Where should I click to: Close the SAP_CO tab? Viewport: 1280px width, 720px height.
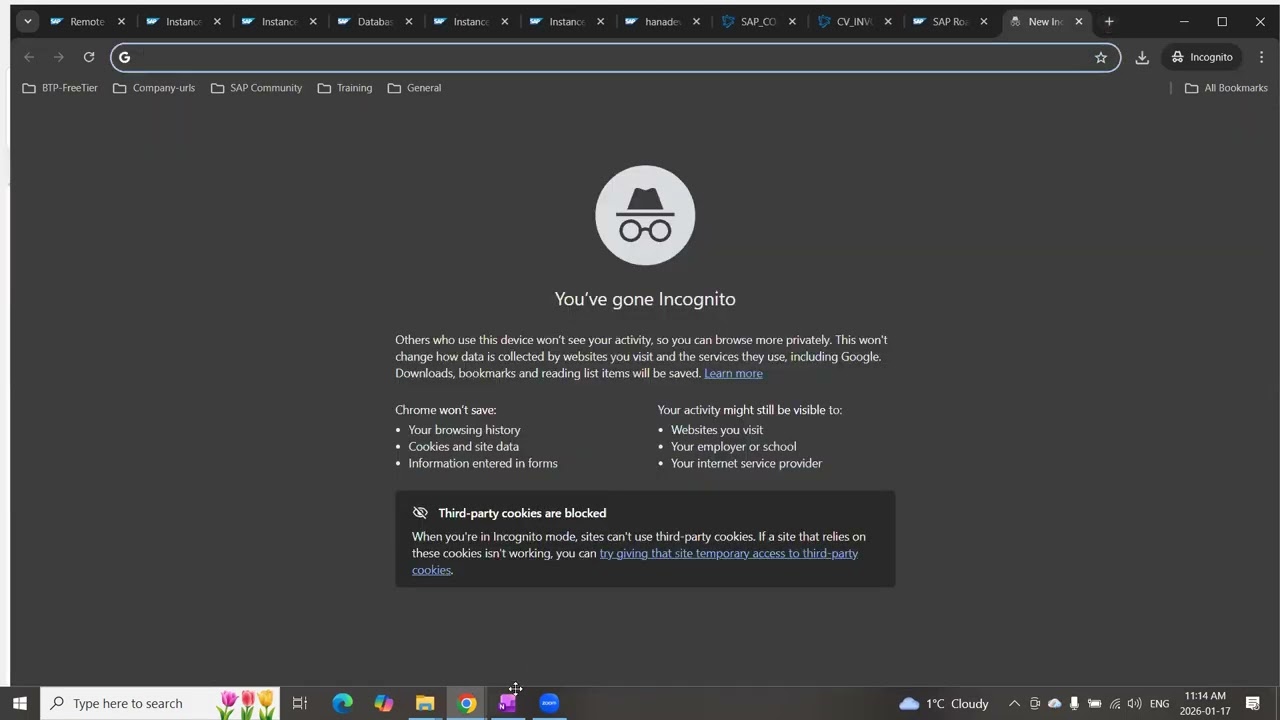[x=792, y=21]
